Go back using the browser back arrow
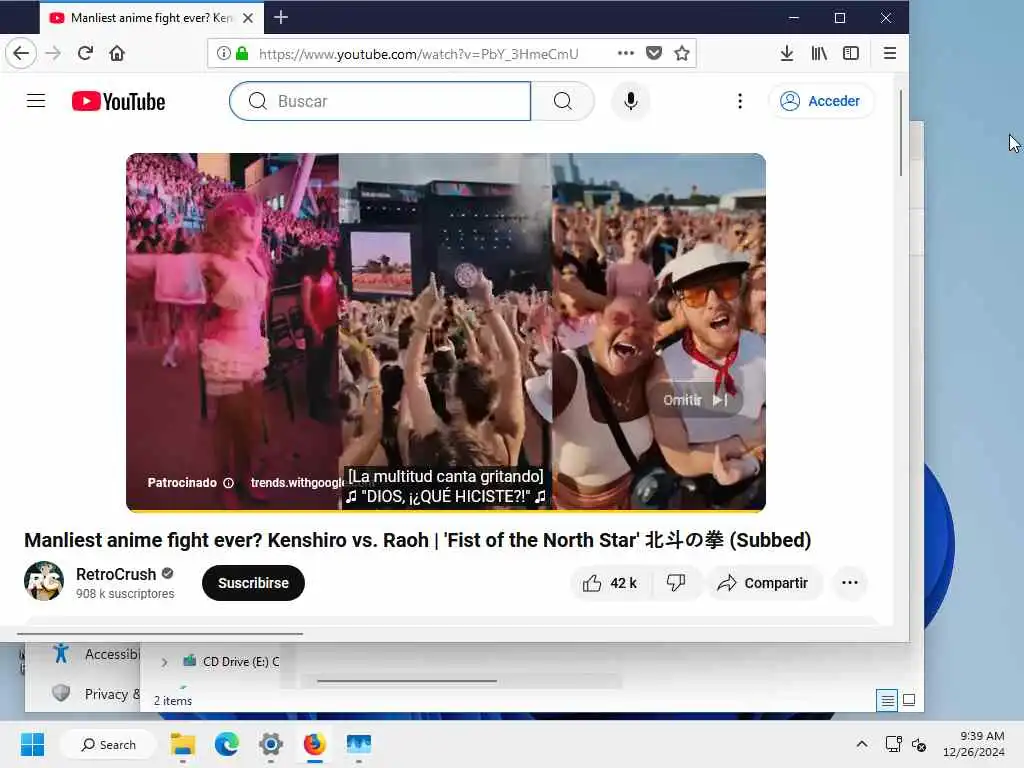The height and width of the screenshot is (768, 1024). [x=21, y=53]
